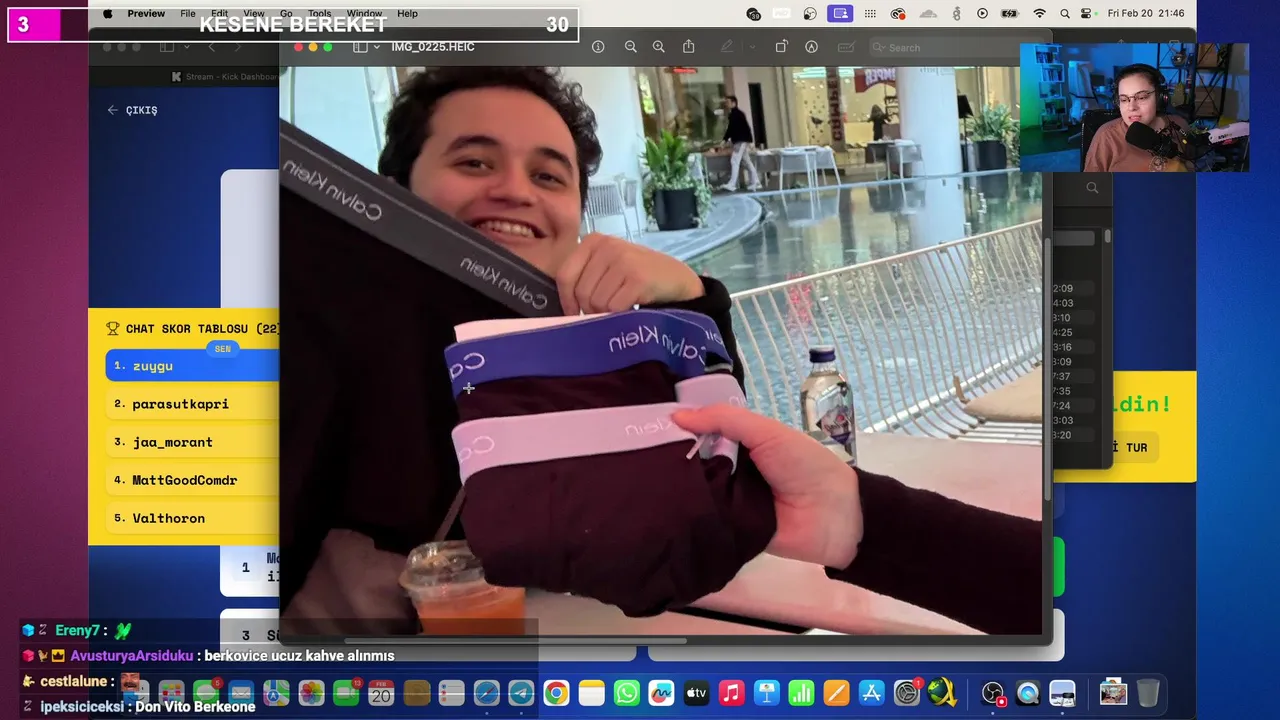Open the Window menu

click(364, 14)
